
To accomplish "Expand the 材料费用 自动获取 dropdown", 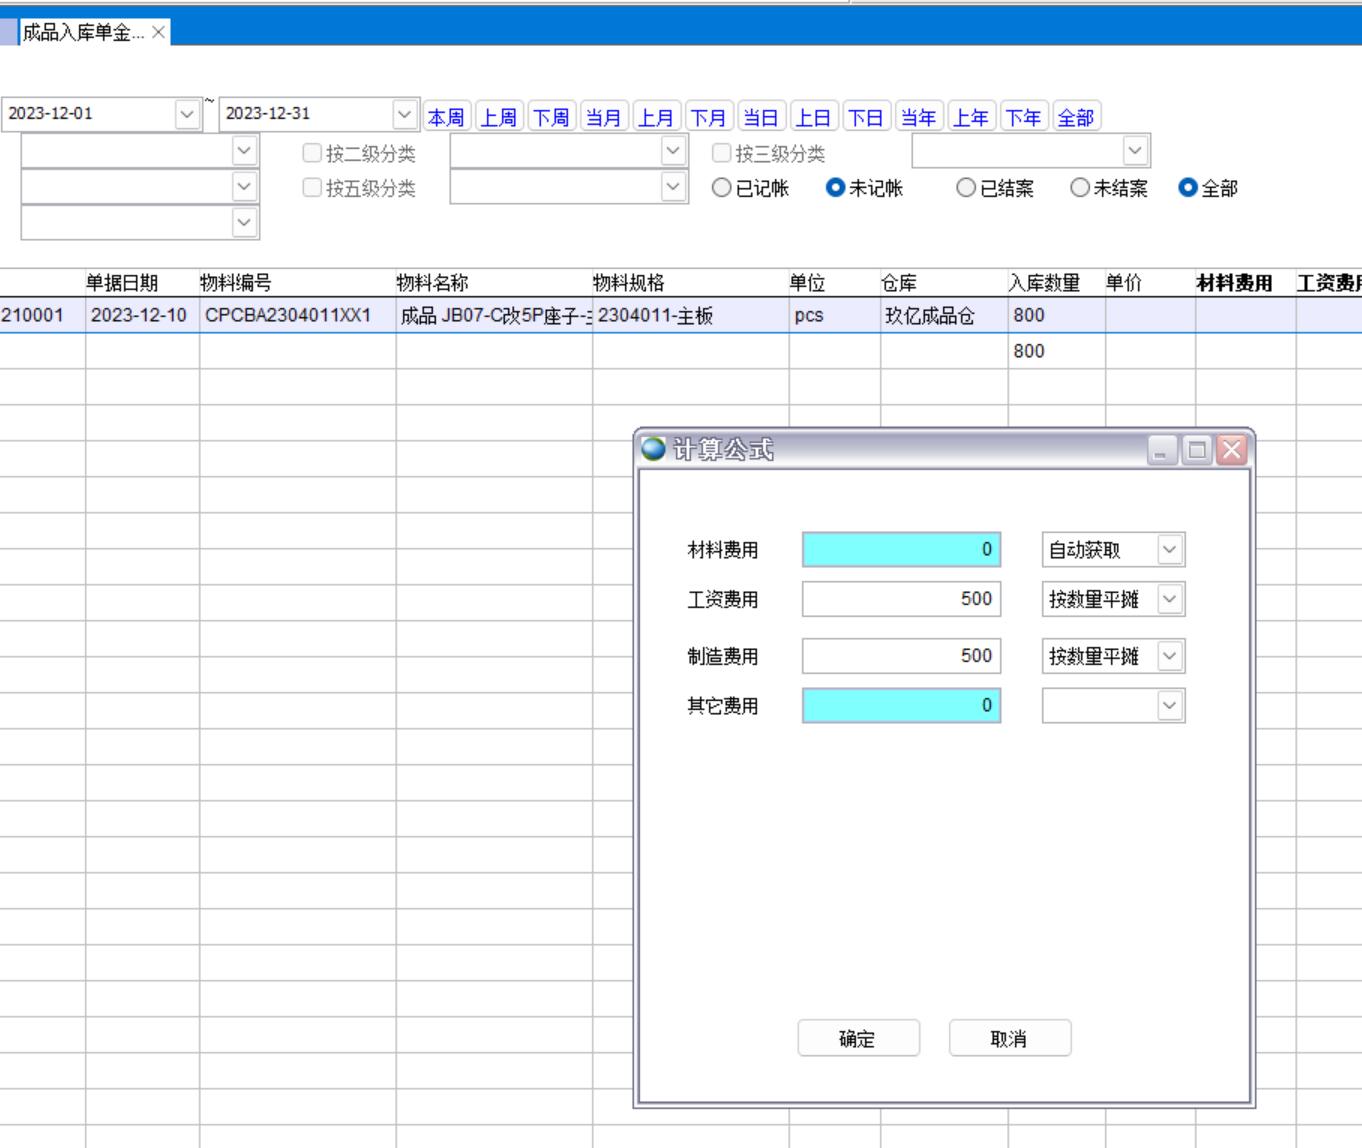I will click(1169, 550).
